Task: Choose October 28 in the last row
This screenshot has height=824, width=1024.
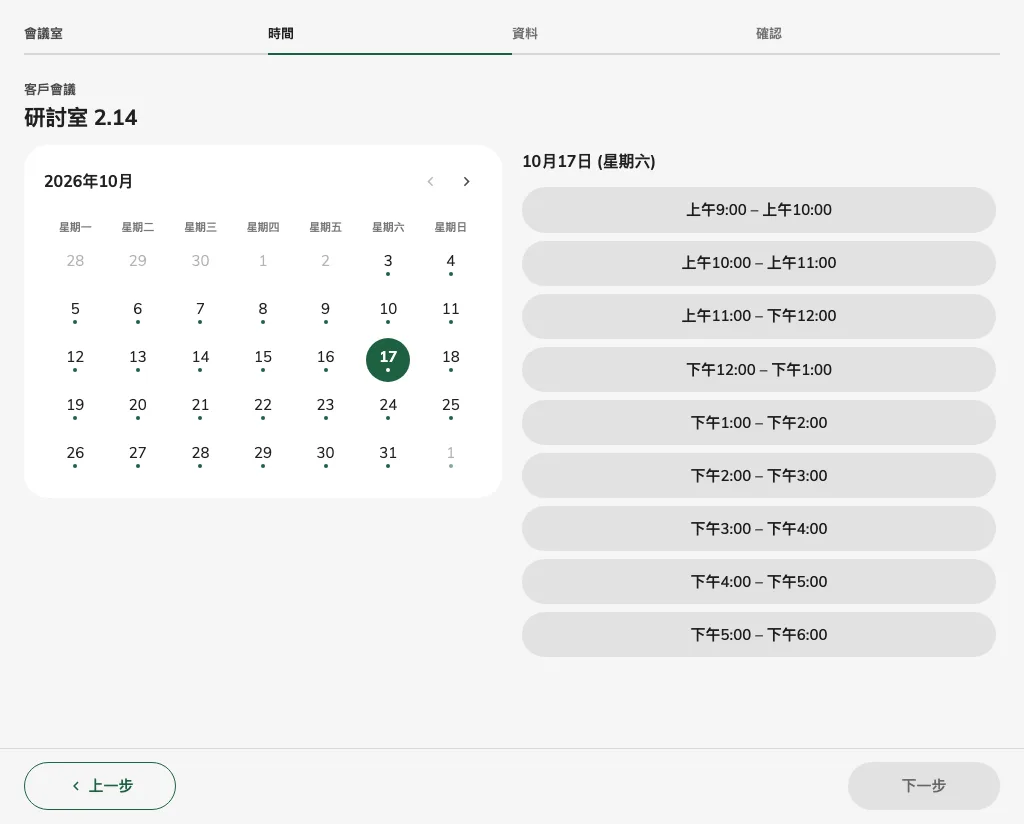Action: click(200, 456)
